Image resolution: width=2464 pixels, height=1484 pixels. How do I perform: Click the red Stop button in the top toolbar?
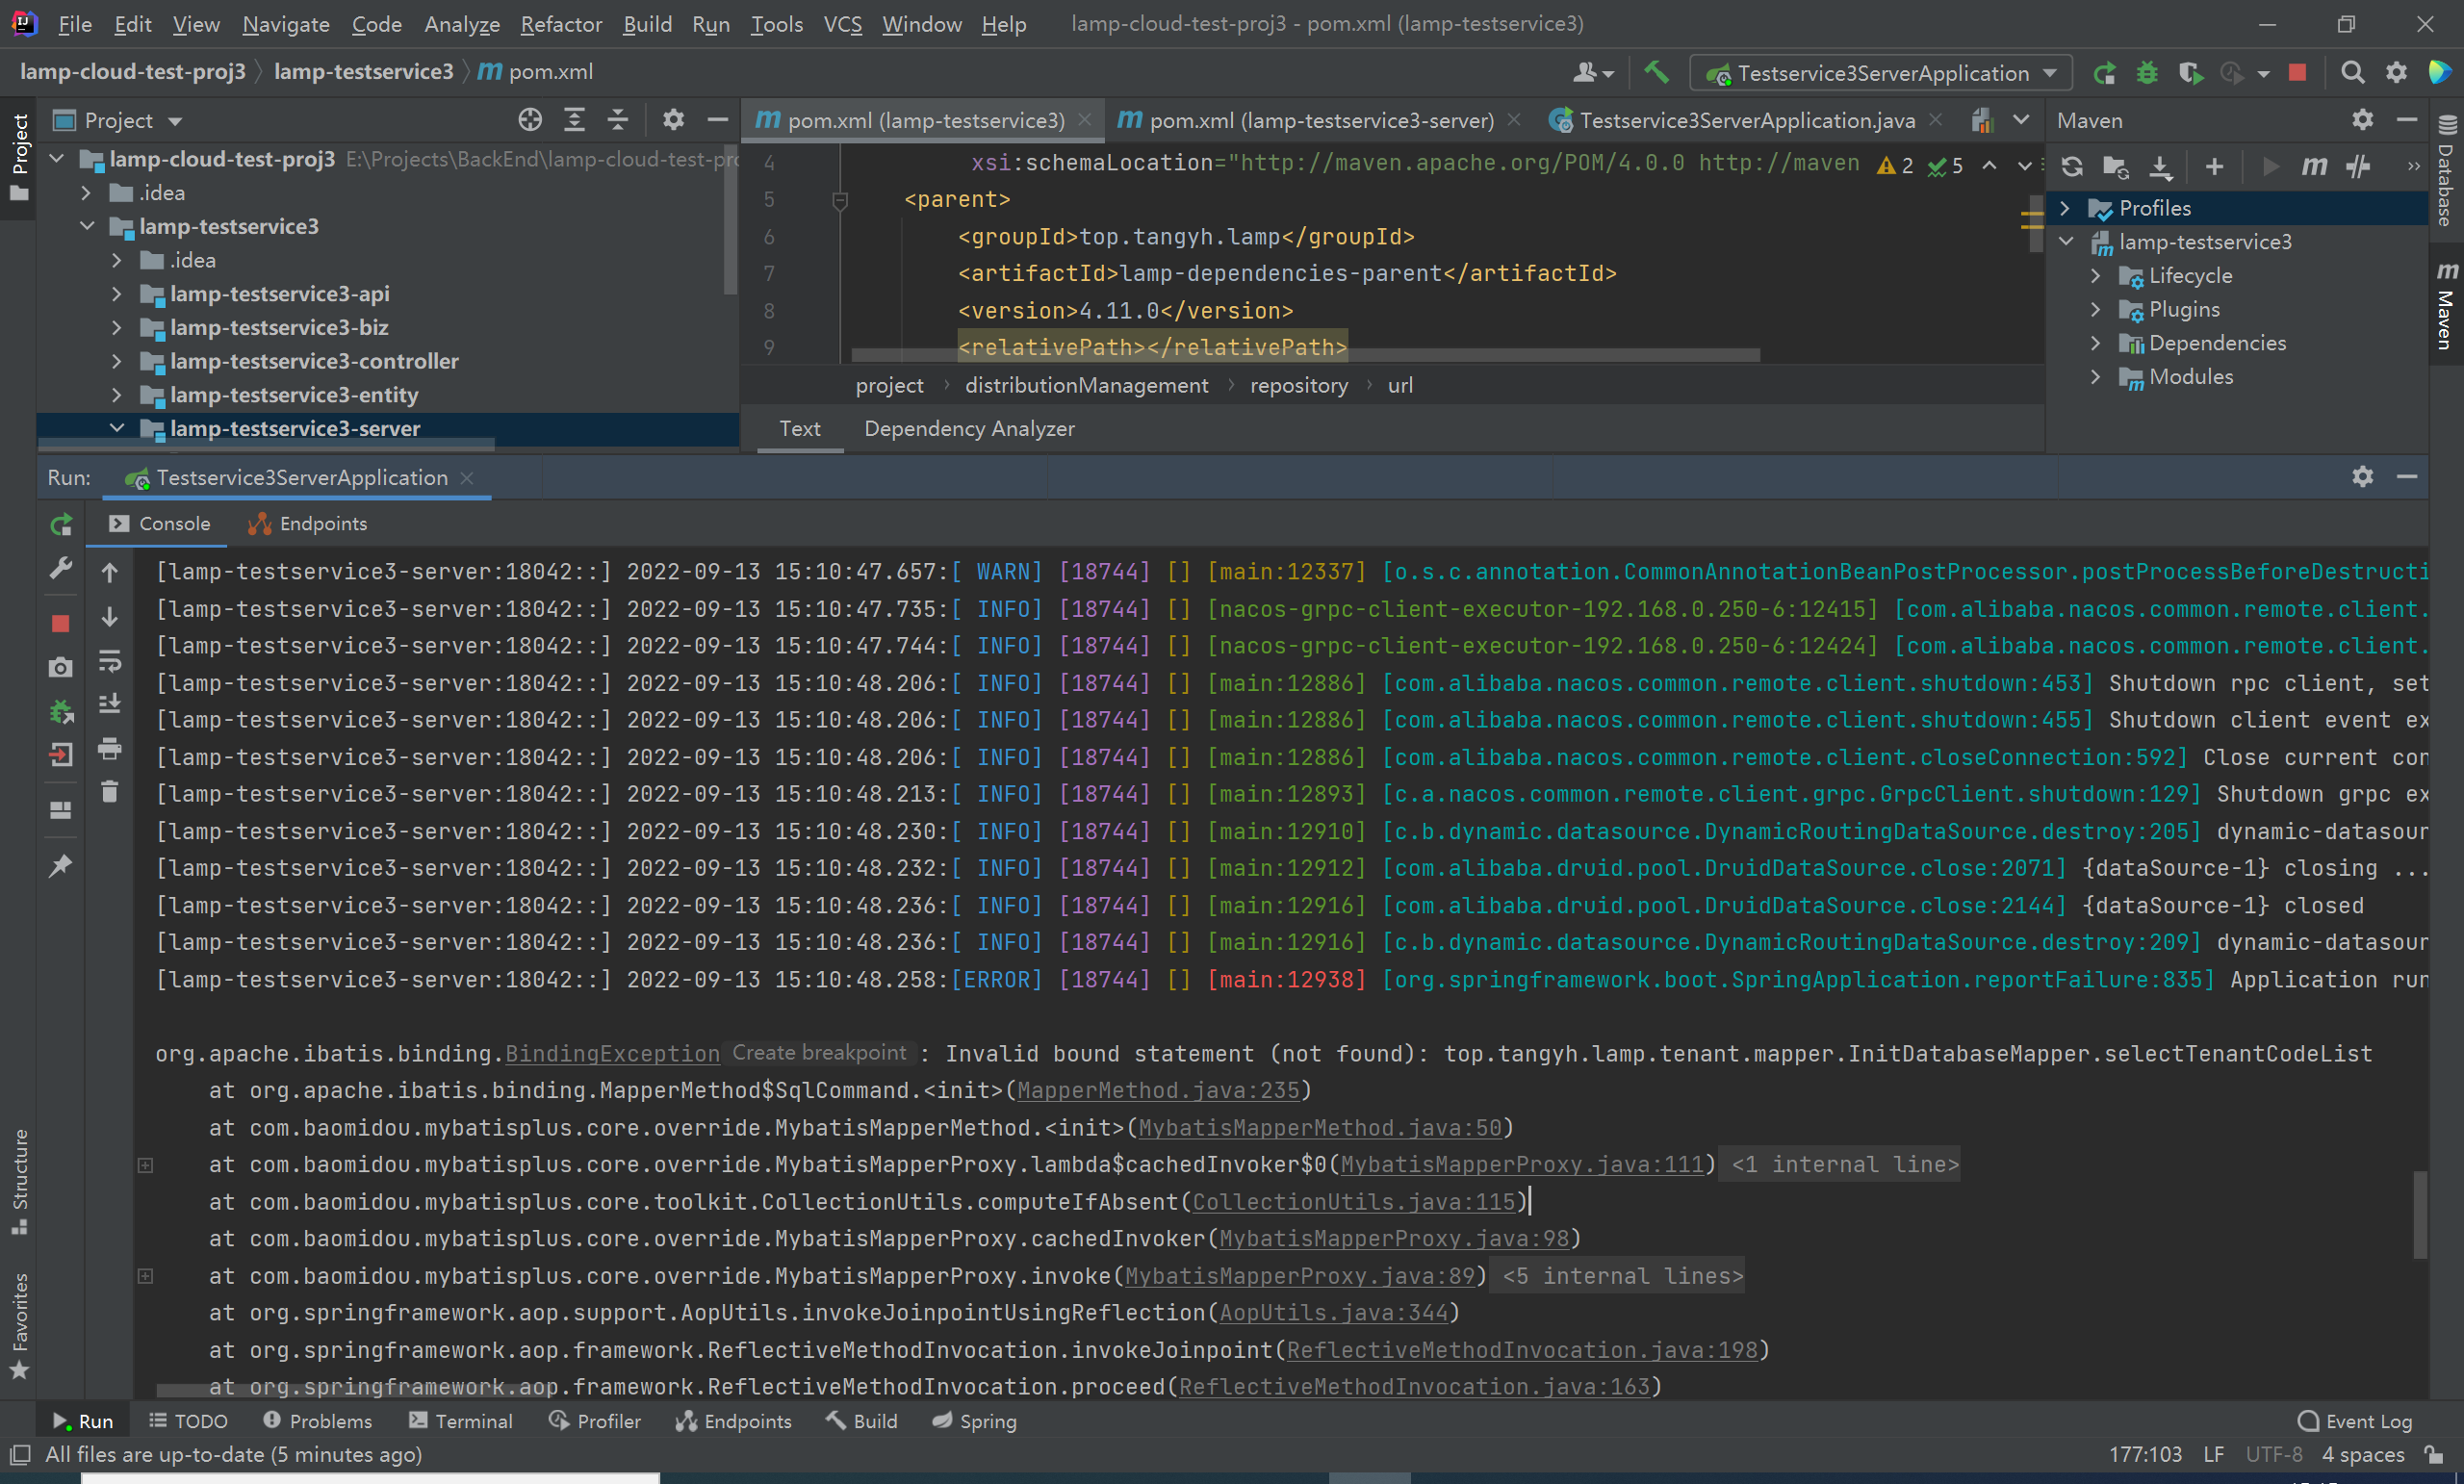pyautogui.click(x=2297, y=72)
